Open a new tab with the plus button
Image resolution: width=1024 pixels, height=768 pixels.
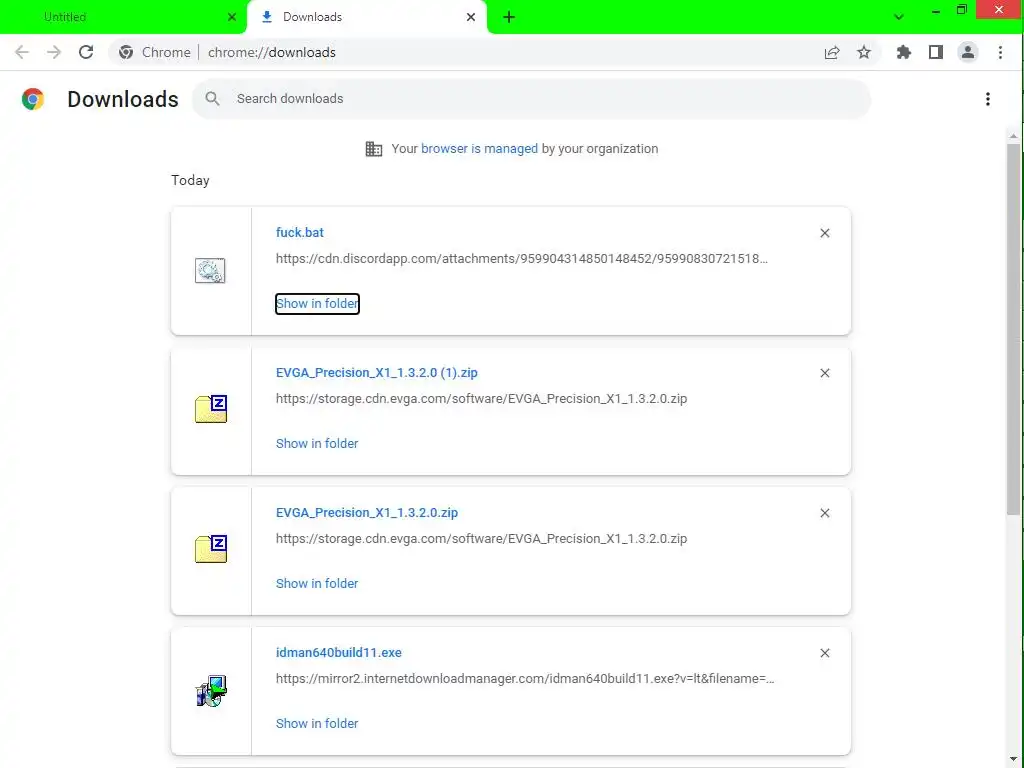click(509, 18)
